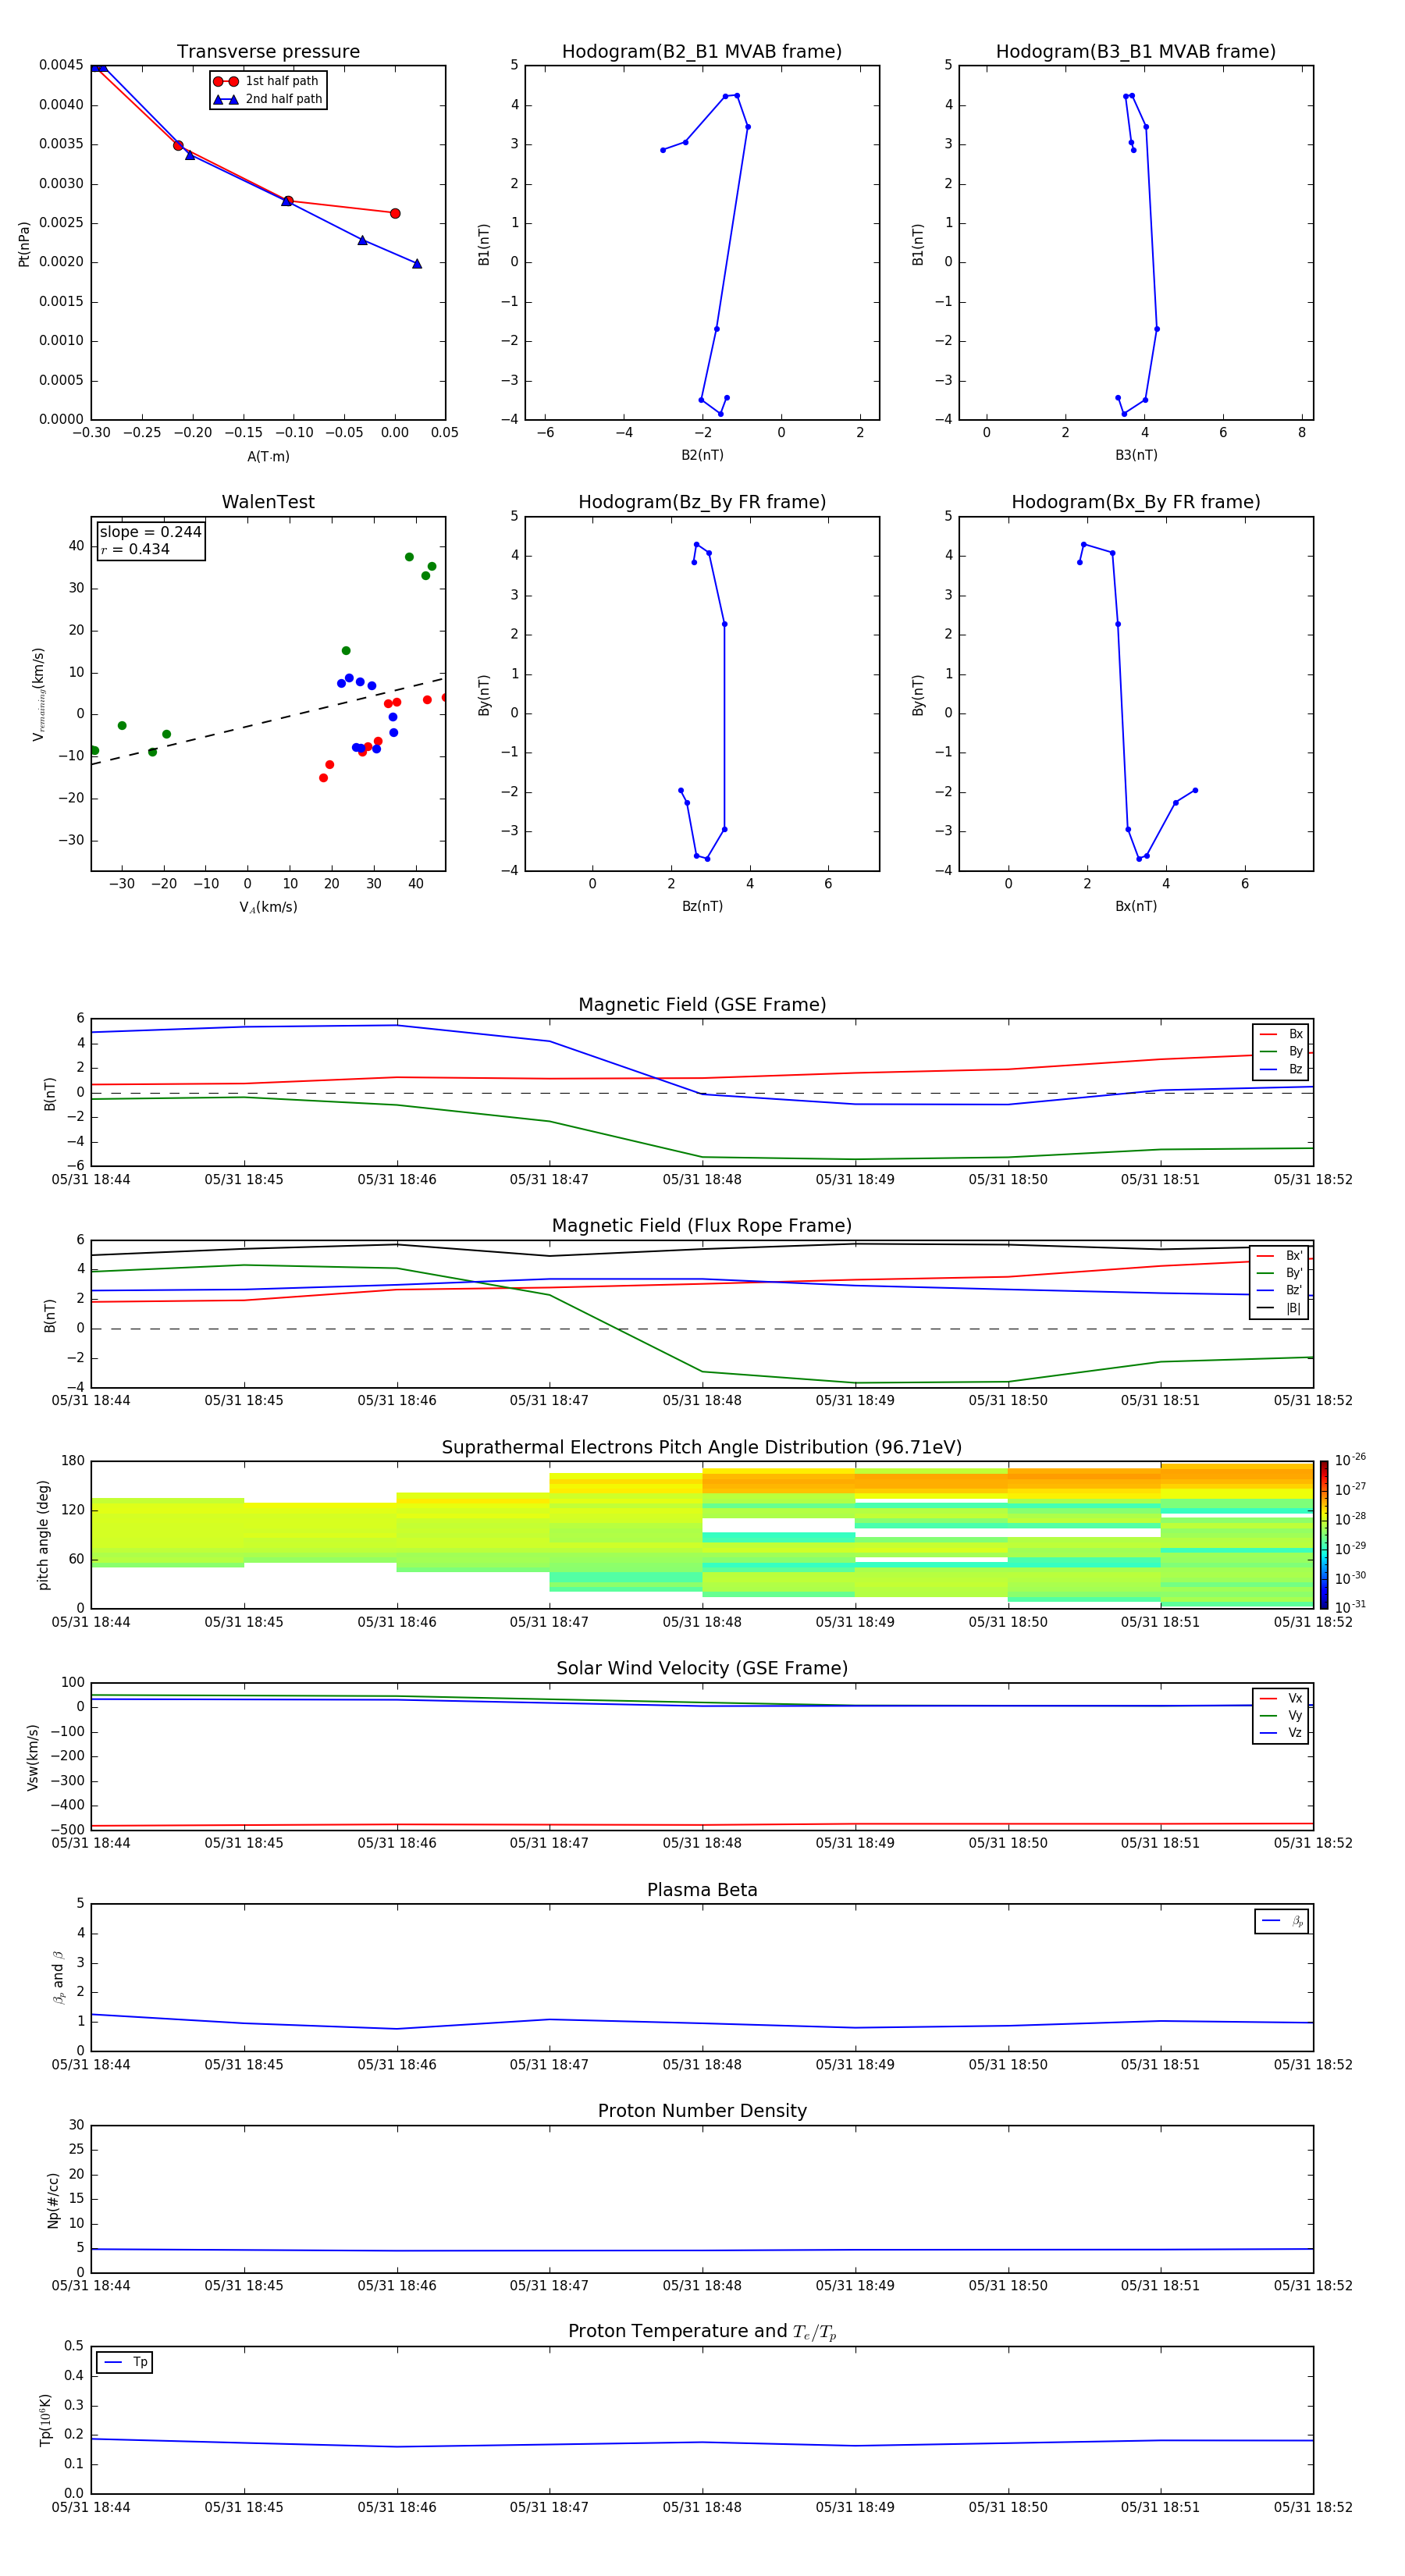Click the 10^-26 color bar label

tap(1350, 1460)
